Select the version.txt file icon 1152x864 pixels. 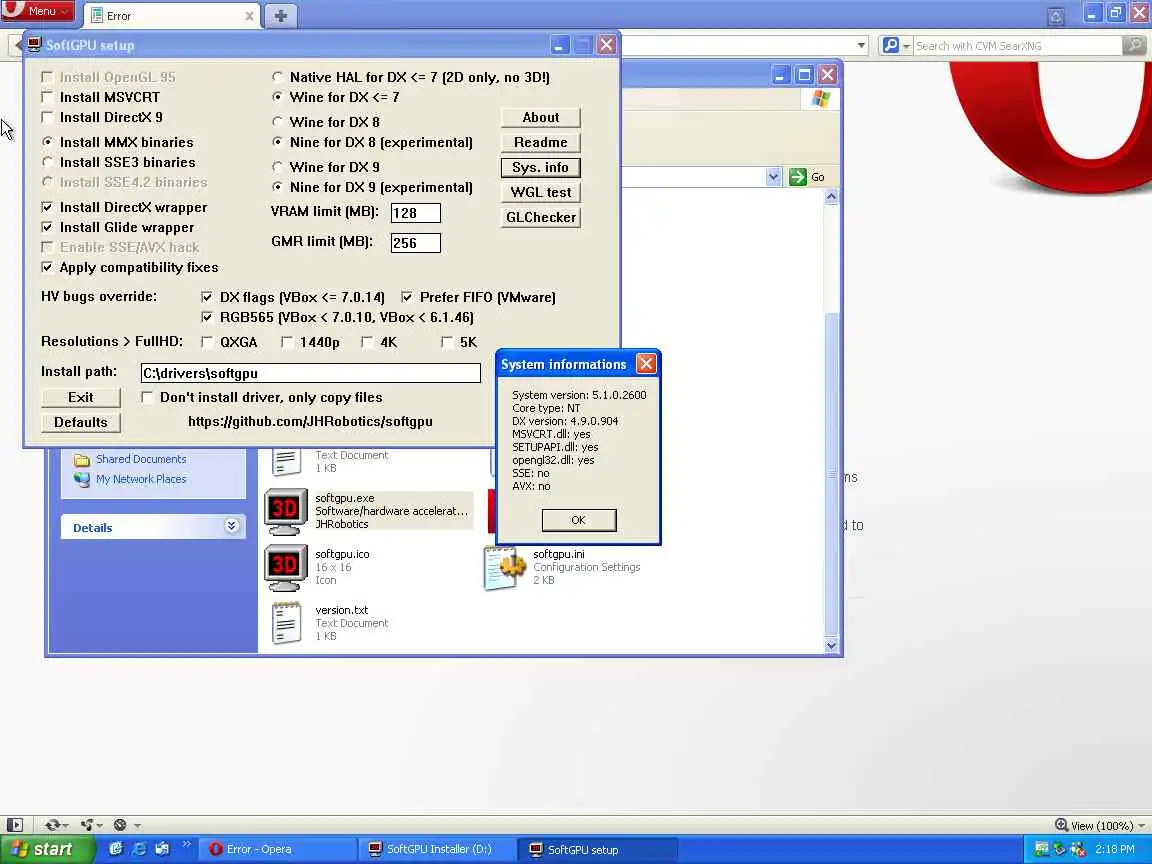(286, 622)
